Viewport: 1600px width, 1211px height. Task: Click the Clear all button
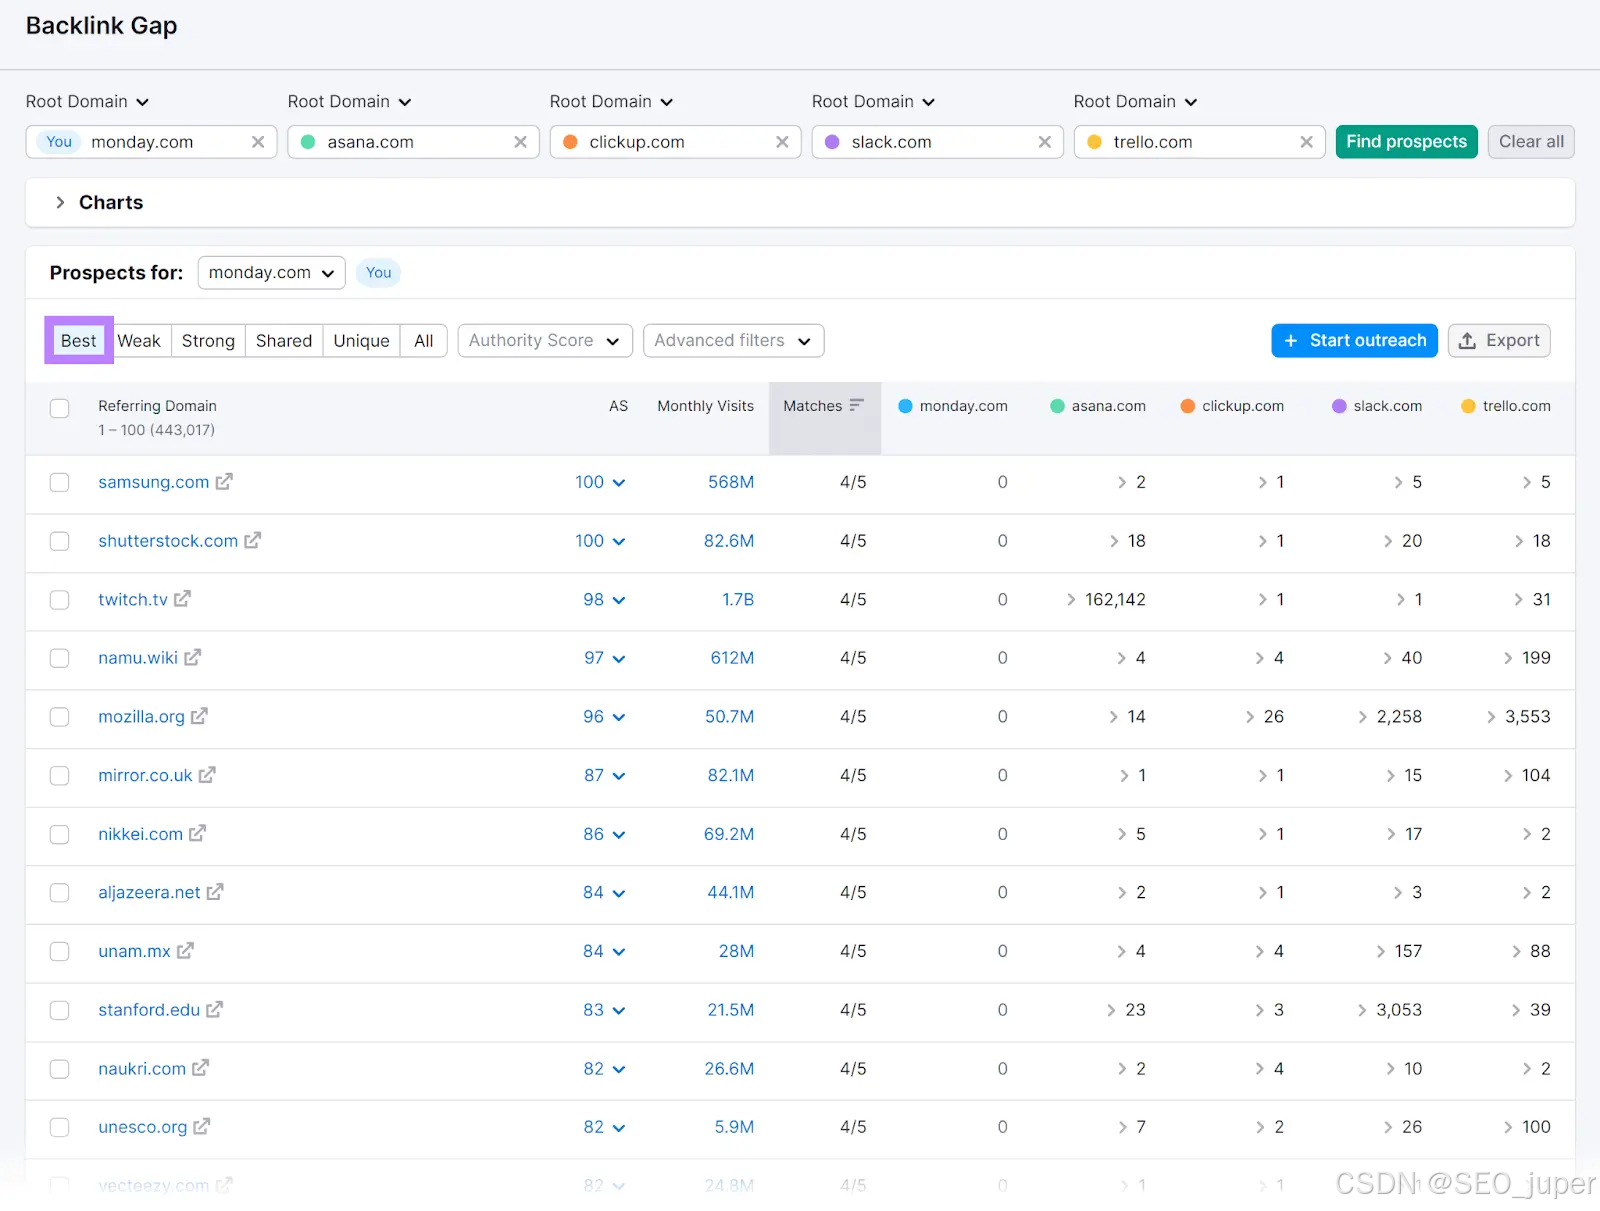coord(1531,142)
